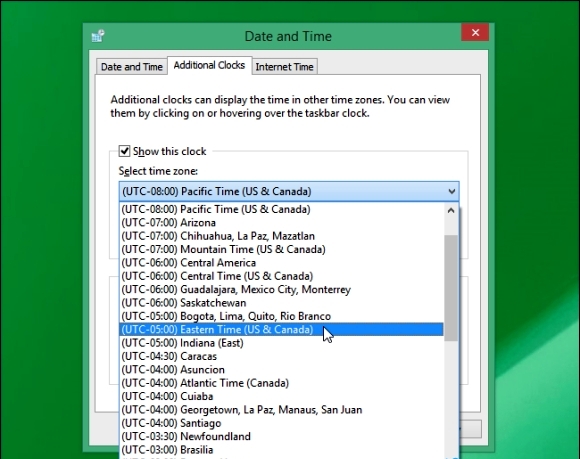
Task: Switch to the Date and Time tab
Action: tap(131, 67)
